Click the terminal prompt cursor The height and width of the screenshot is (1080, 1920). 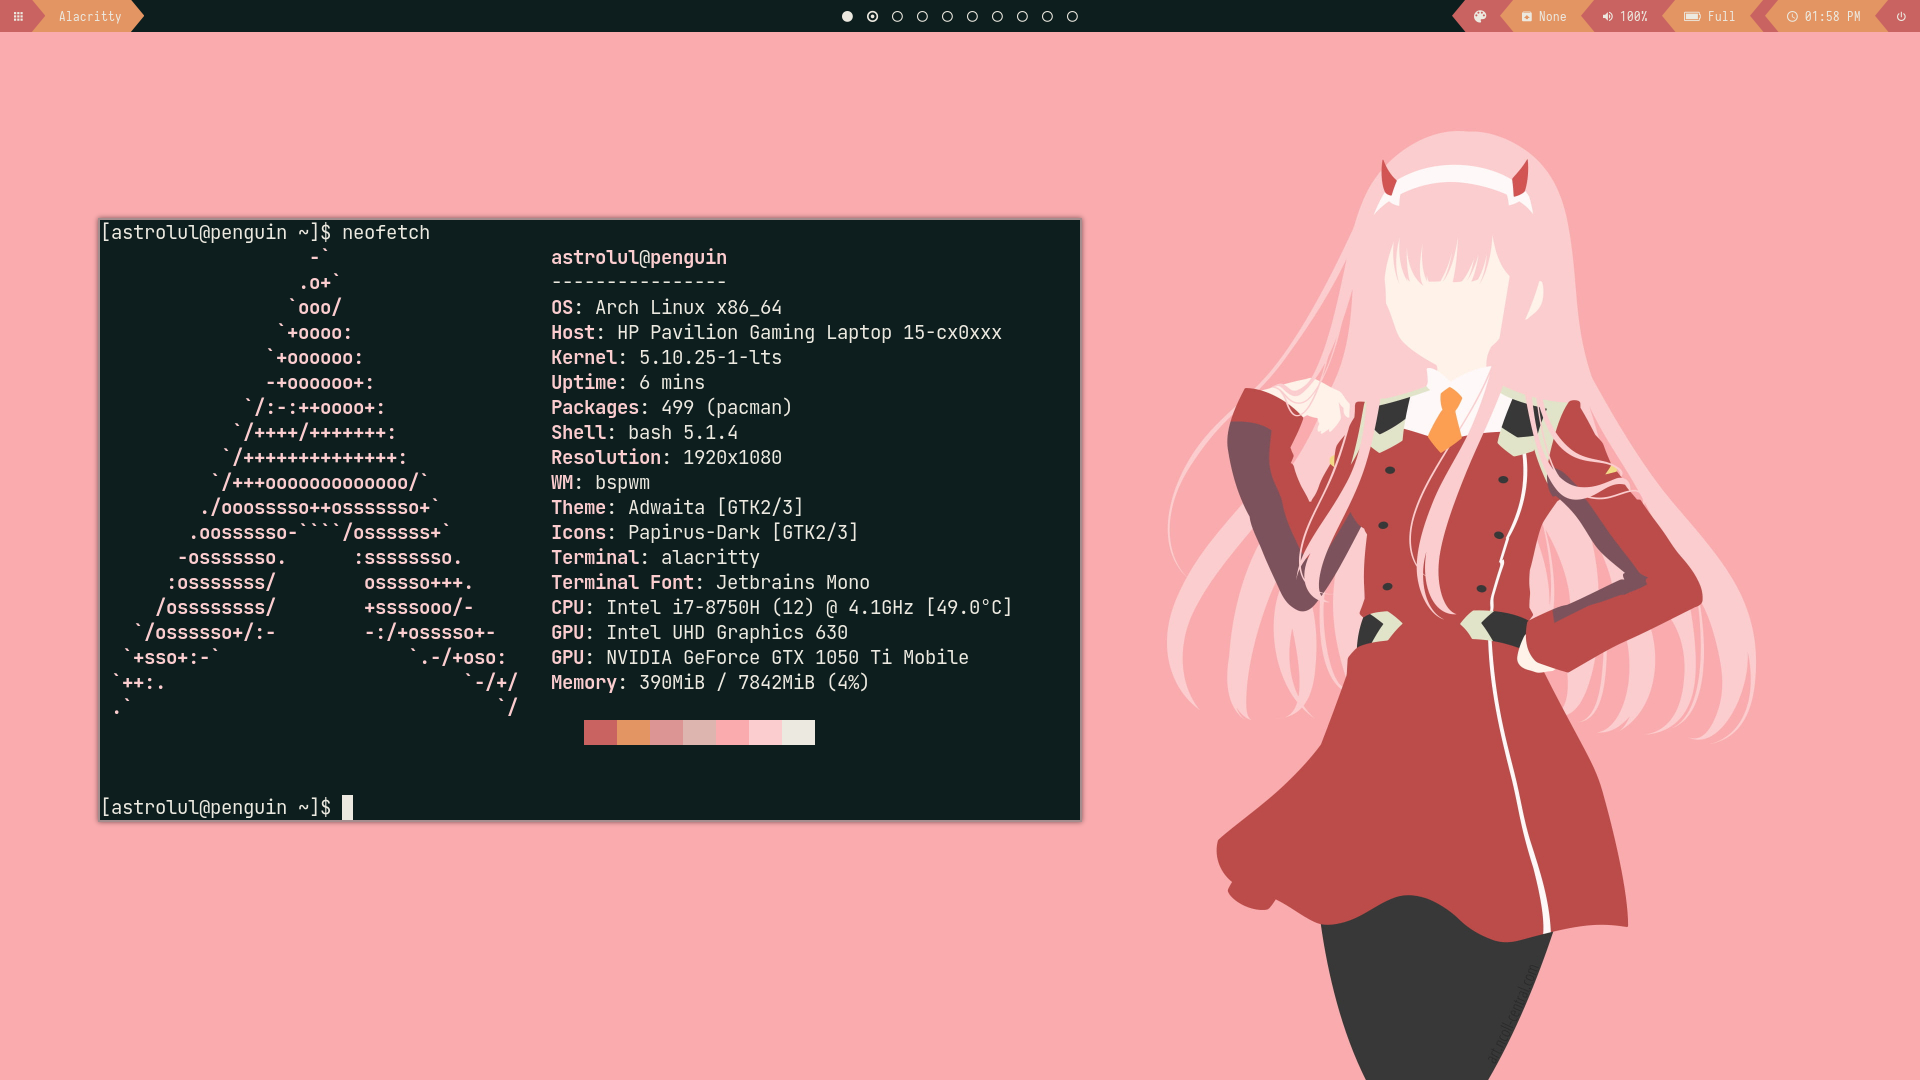tap(347, 807)
